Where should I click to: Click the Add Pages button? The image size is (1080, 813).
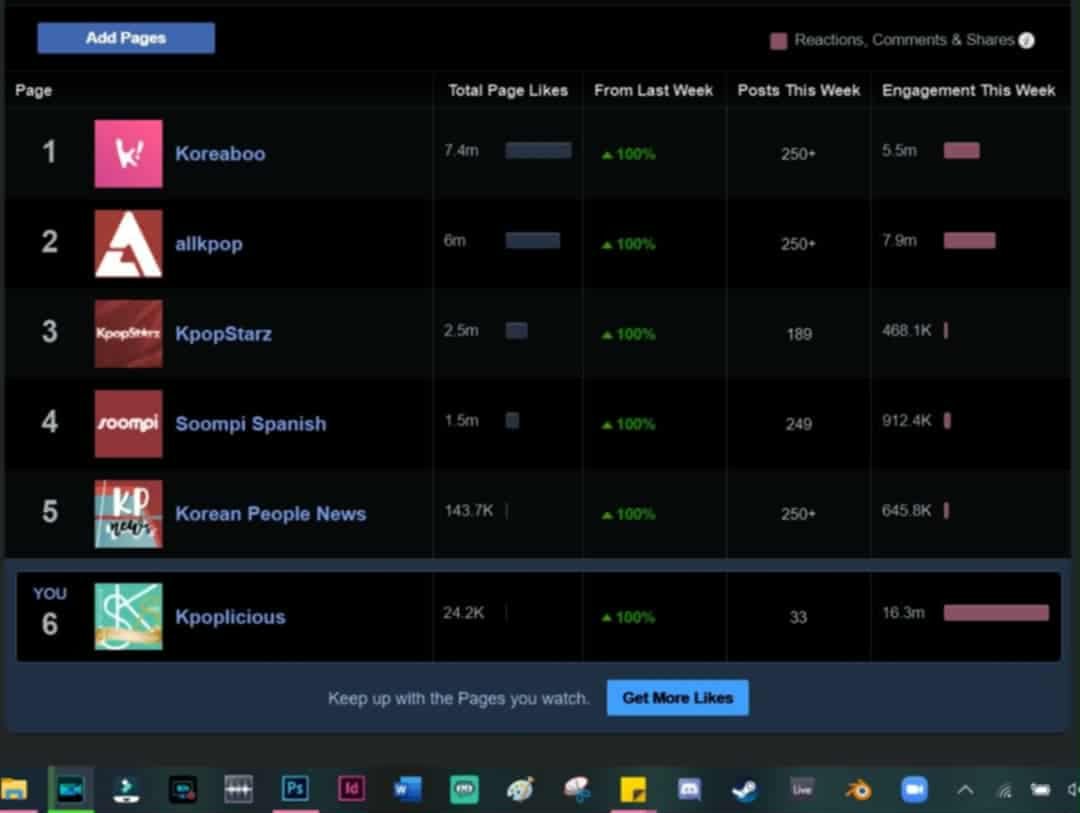click(126, 38)
